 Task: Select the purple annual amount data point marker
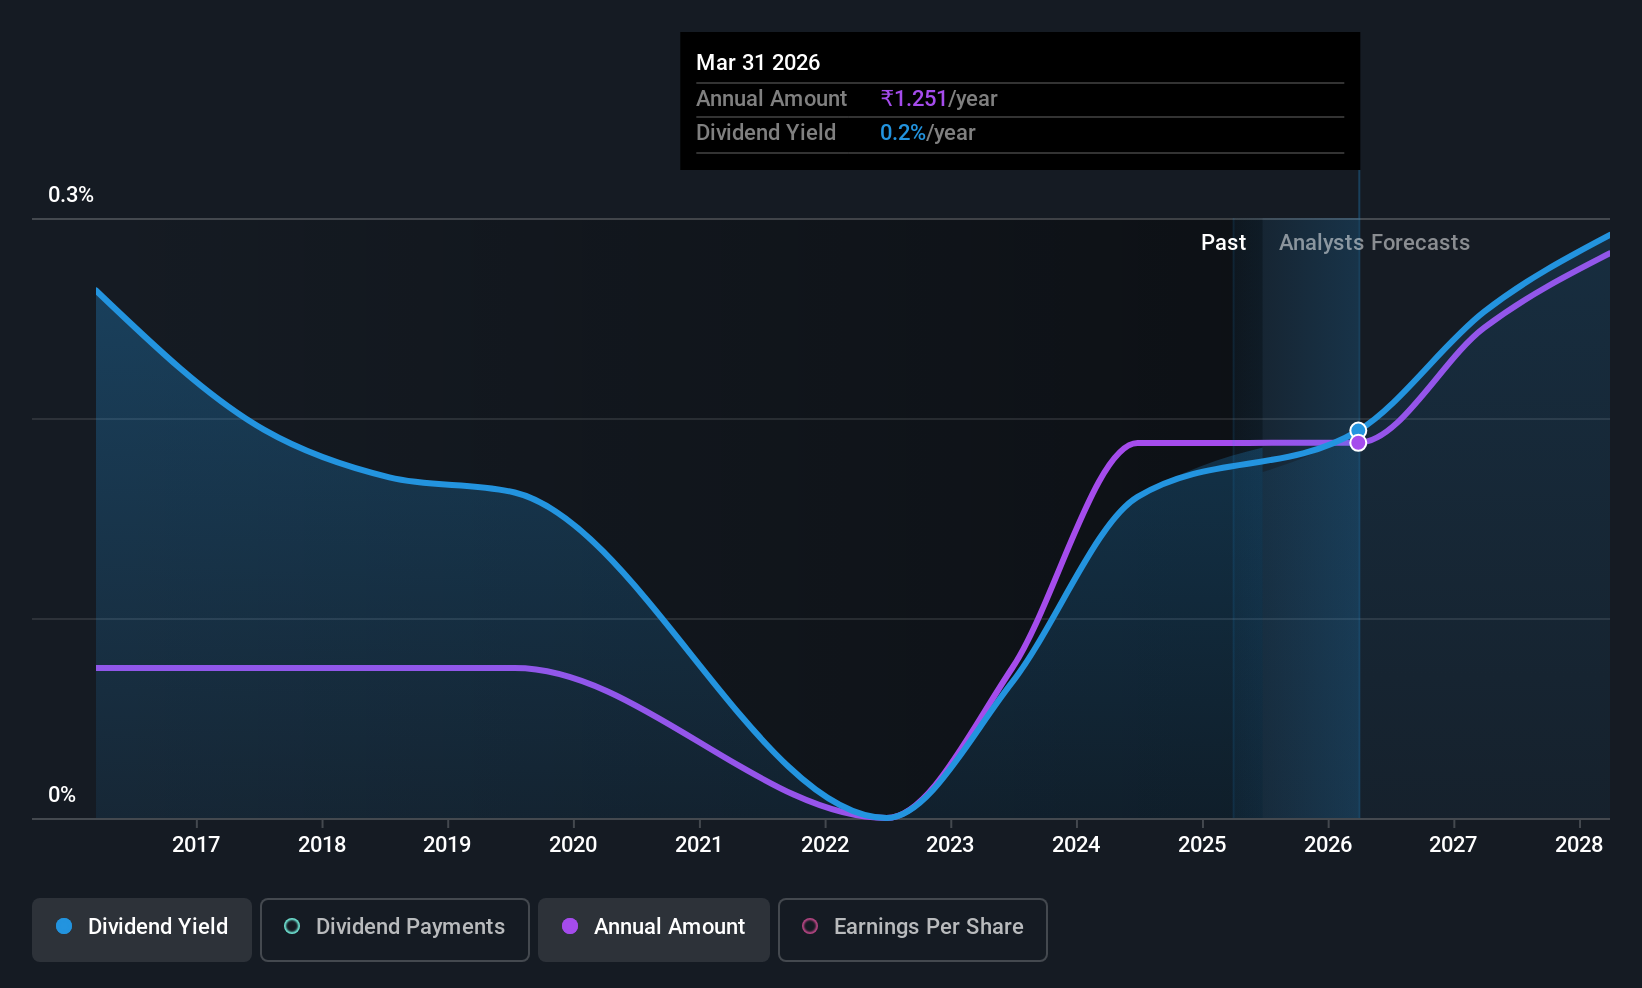coord(1358,443)
